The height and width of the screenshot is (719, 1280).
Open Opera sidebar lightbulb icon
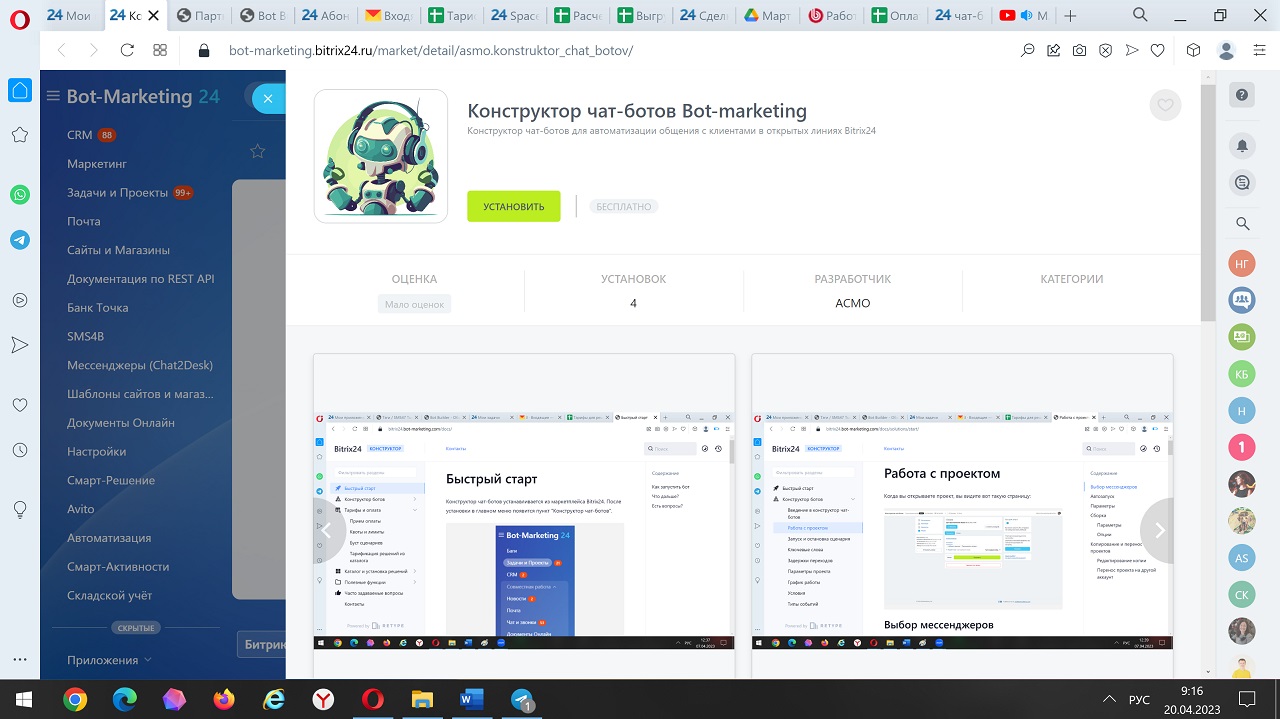[x=20, y=509]
